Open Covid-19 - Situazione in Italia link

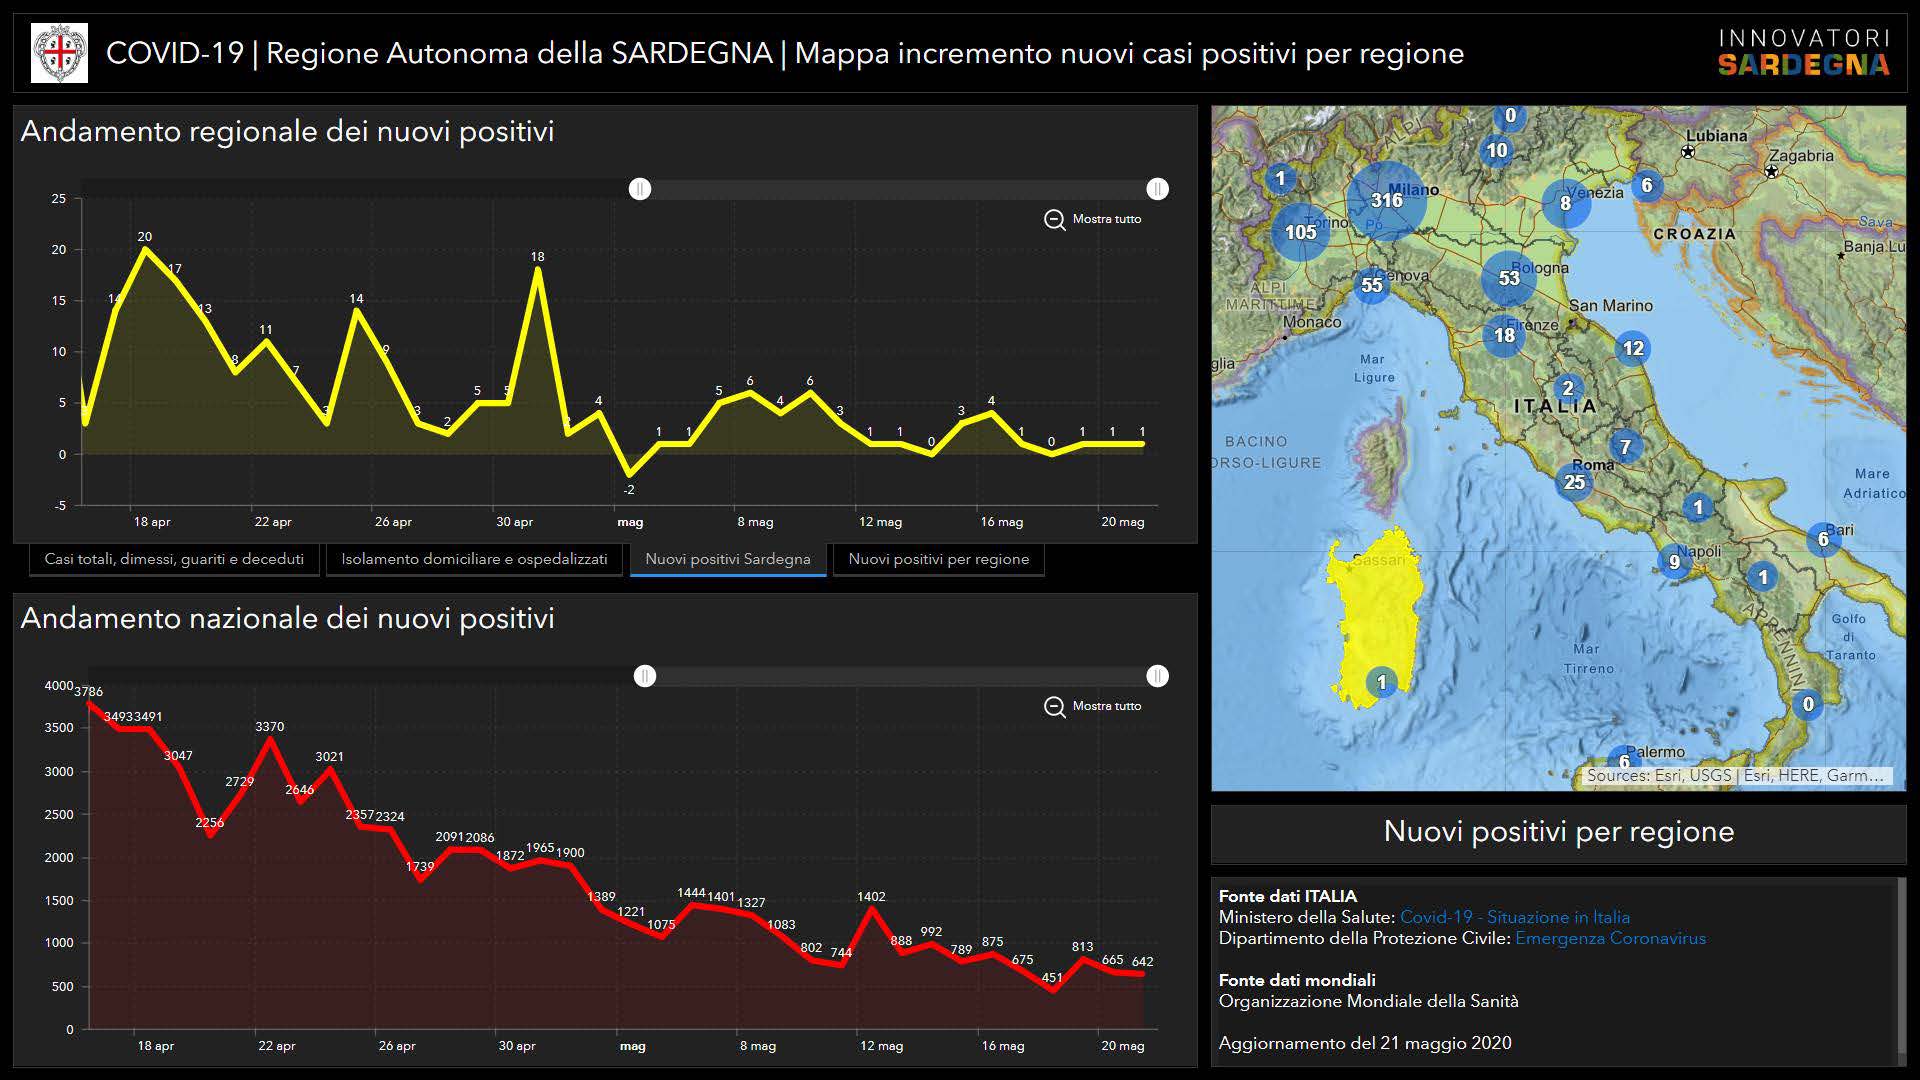coord(1514,917)
